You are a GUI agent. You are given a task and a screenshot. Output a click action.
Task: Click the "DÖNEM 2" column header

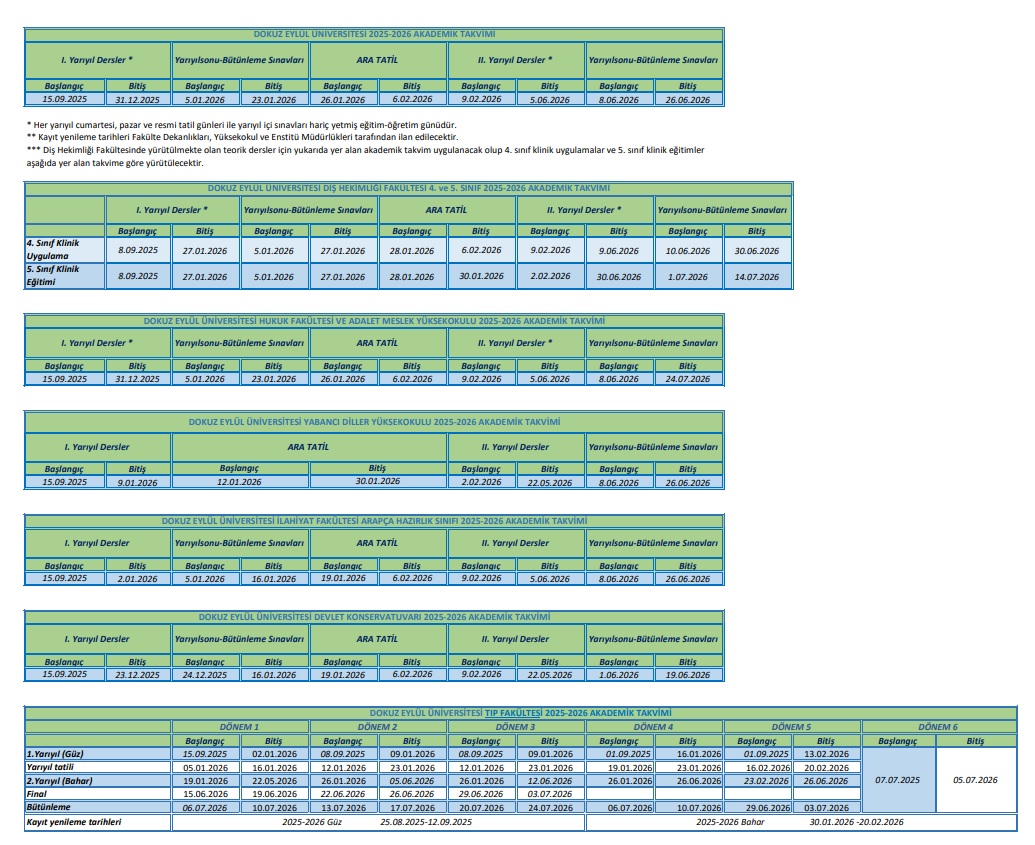pyautogui.click(x=378, y=727)
